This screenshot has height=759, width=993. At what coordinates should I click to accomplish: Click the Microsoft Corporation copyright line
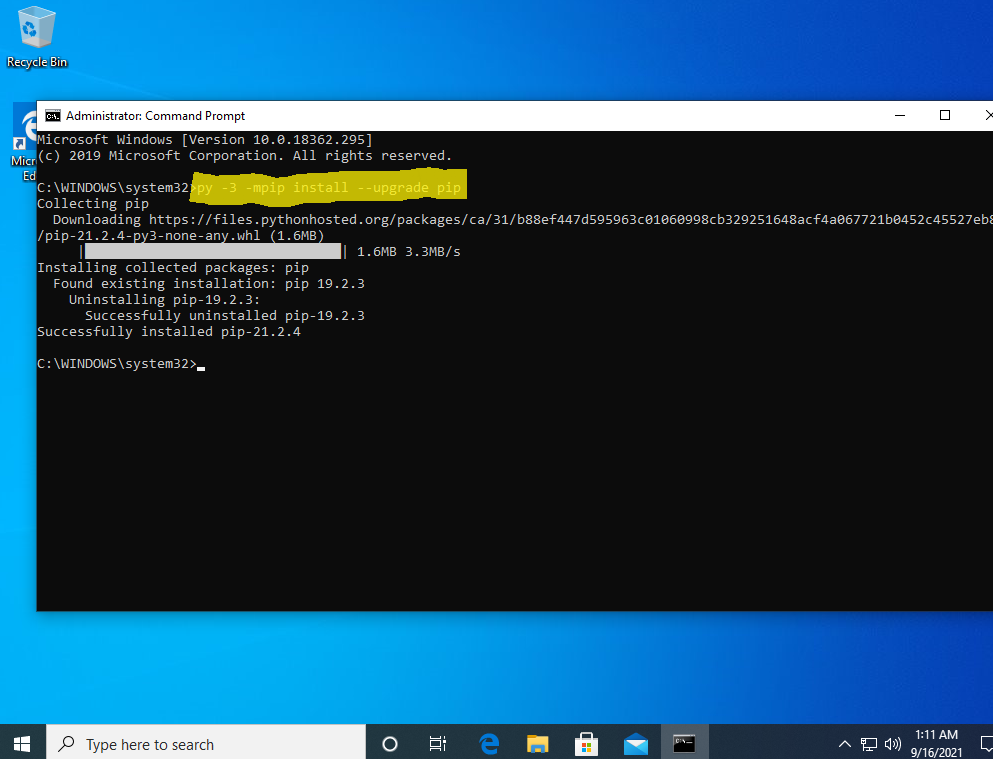click(x=244, y=156)
